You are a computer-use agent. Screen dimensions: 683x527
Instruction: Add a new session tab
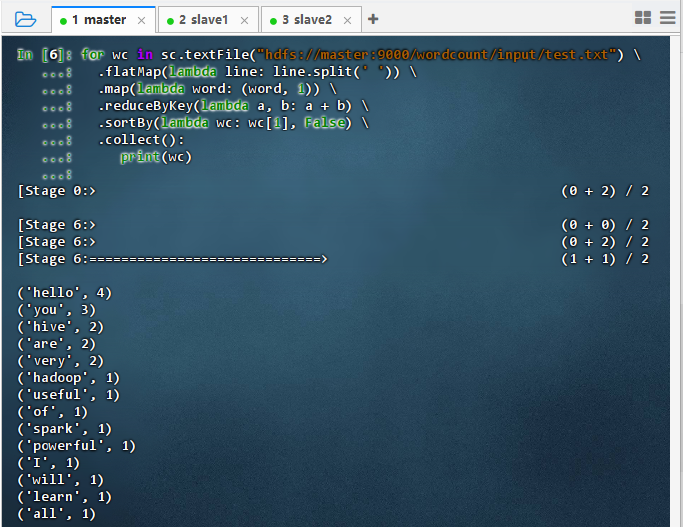coord(373,19)
